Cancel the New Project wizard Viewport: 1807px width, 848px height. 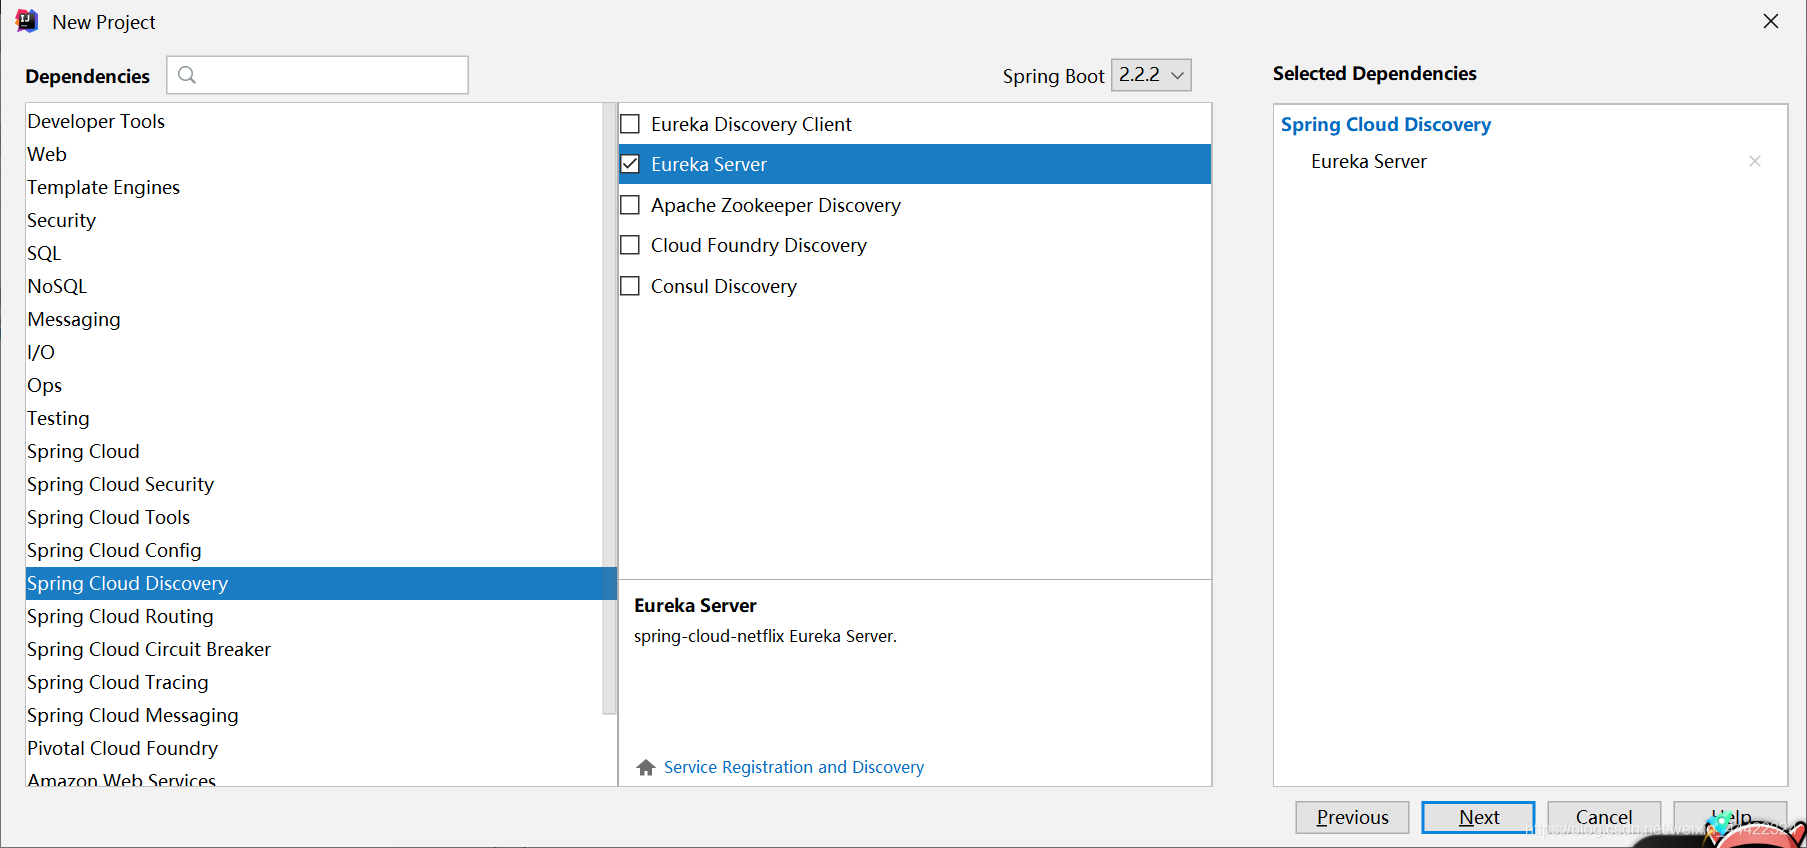pos(1604,817)
